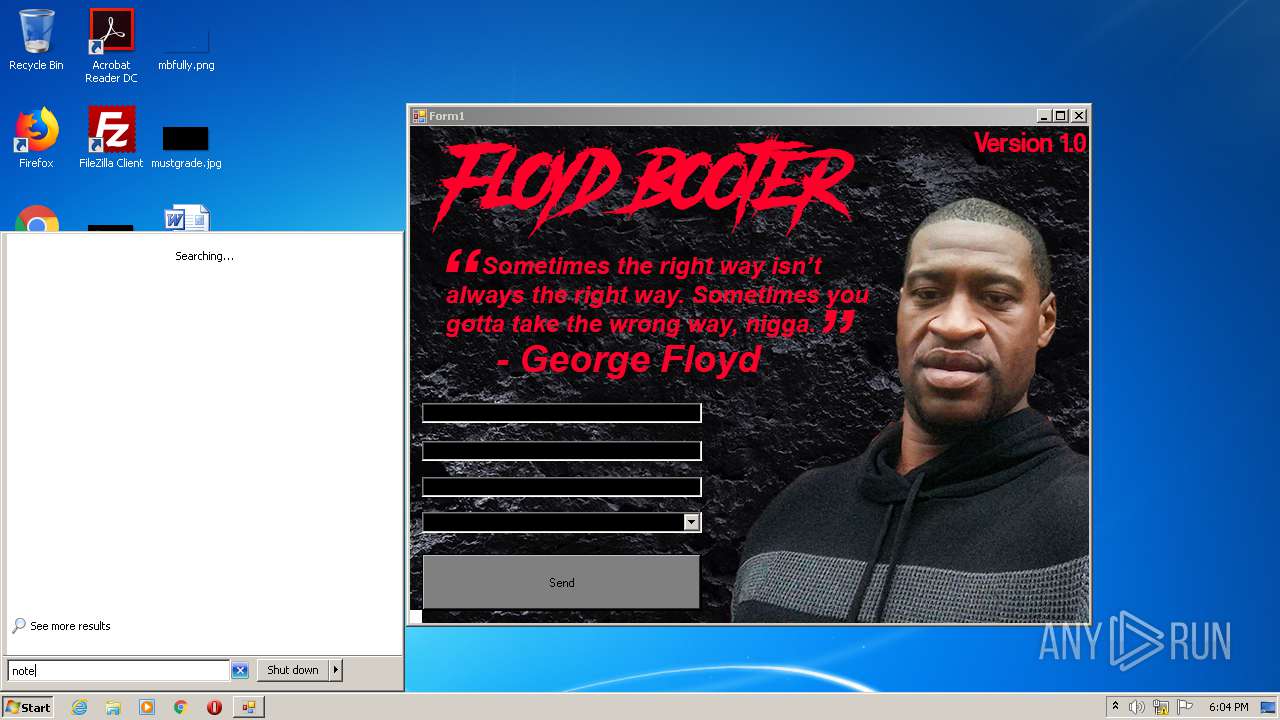Click the Searching... status text
Image resolution: width=1280 pixels, height=720 pixels.
pos(204,256)
